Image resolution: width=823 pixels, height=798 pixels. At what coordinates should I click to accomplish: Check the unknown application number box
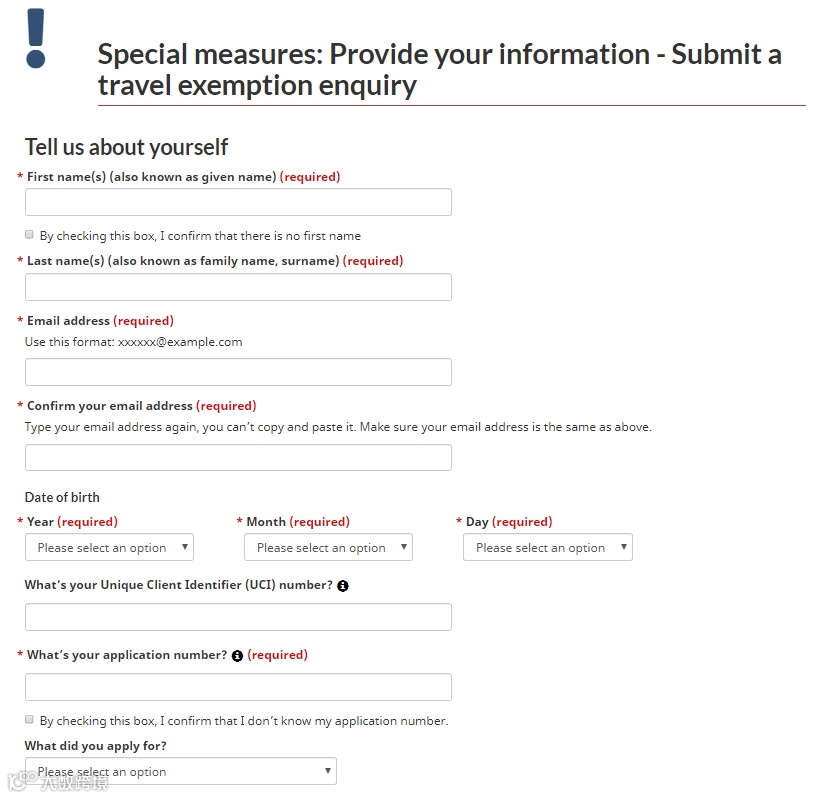click(x=30, y=720)
